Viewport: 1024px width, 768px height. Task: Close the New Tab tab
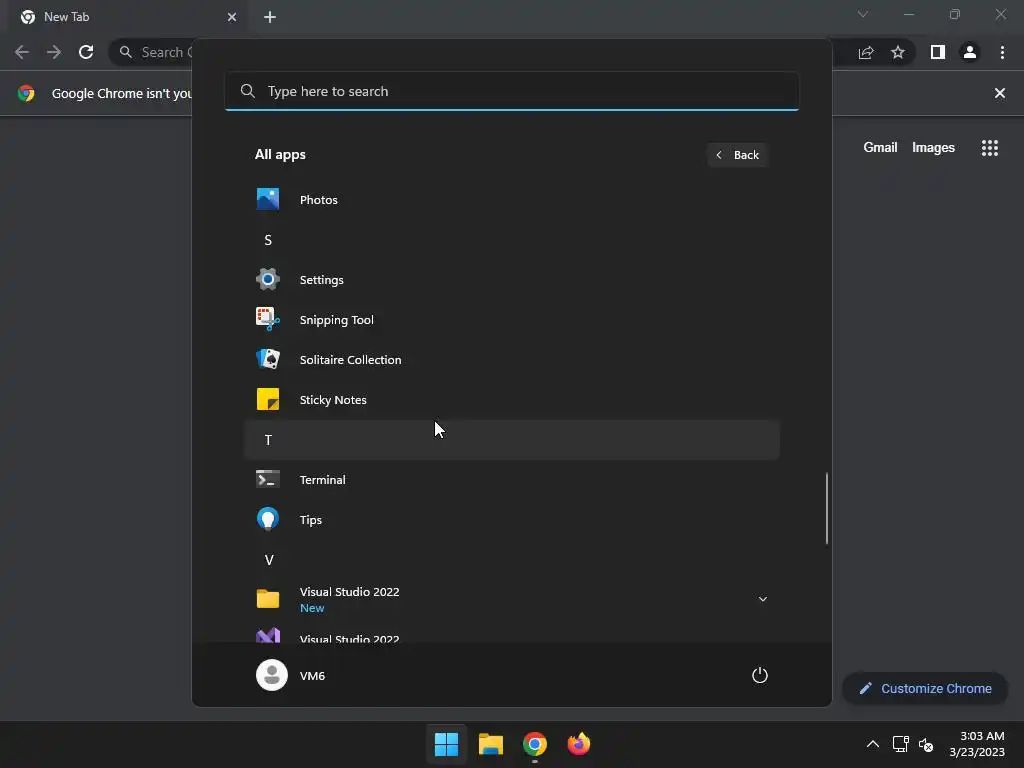coord(232,17)
